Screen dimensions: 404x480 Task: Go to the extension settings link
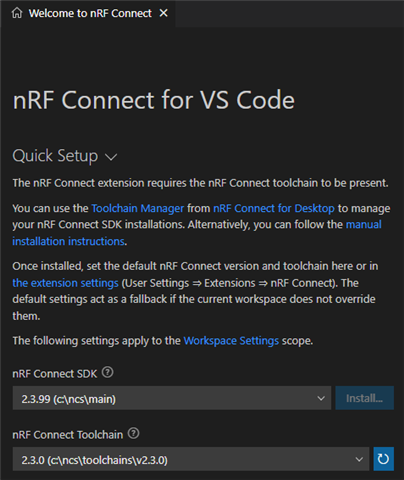65,283
